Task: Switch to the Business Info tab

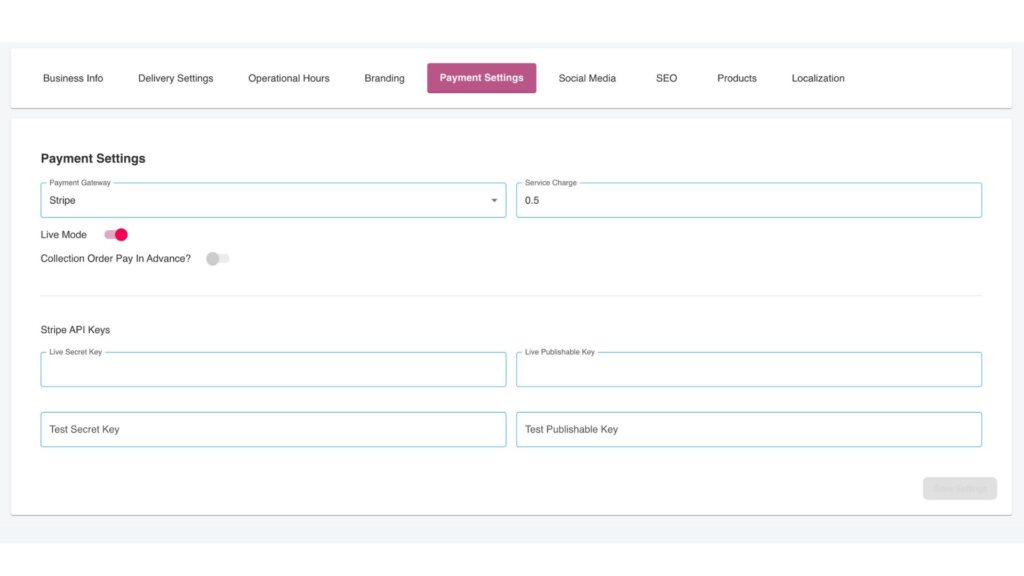Action: [x=73, y=78]
